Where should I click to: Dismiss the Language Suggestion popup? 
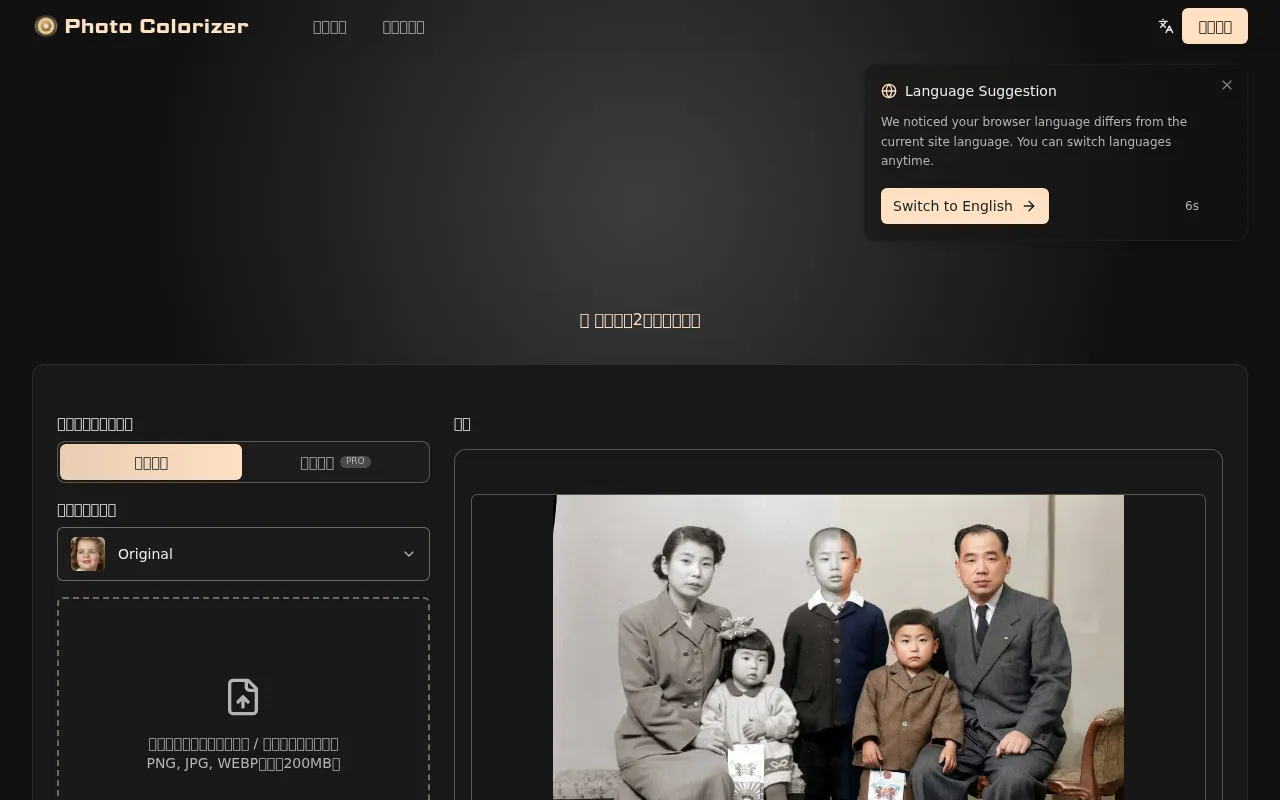pyautogui.click(x=1227, y=85)
